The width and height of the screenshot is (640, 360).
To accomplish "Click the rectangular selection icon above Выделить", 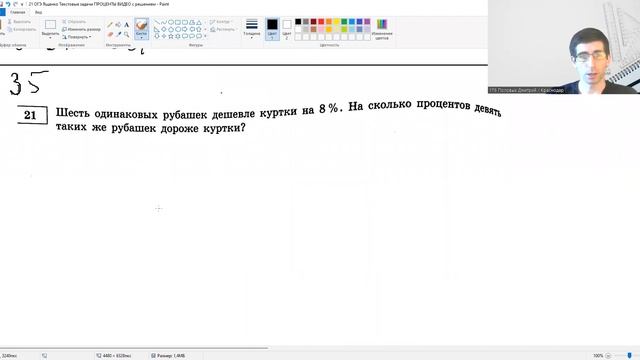I will point(50,24).
